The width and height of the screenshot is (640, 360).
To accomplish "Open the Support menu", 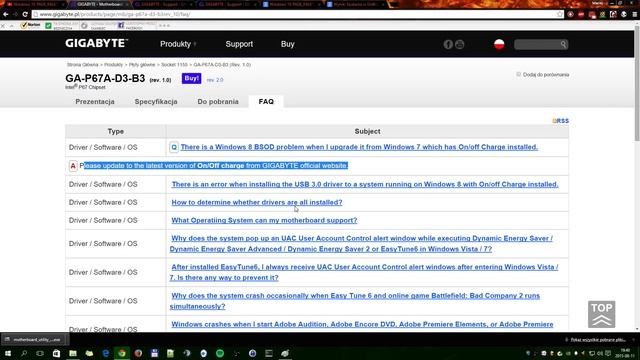I will point(239,44).
